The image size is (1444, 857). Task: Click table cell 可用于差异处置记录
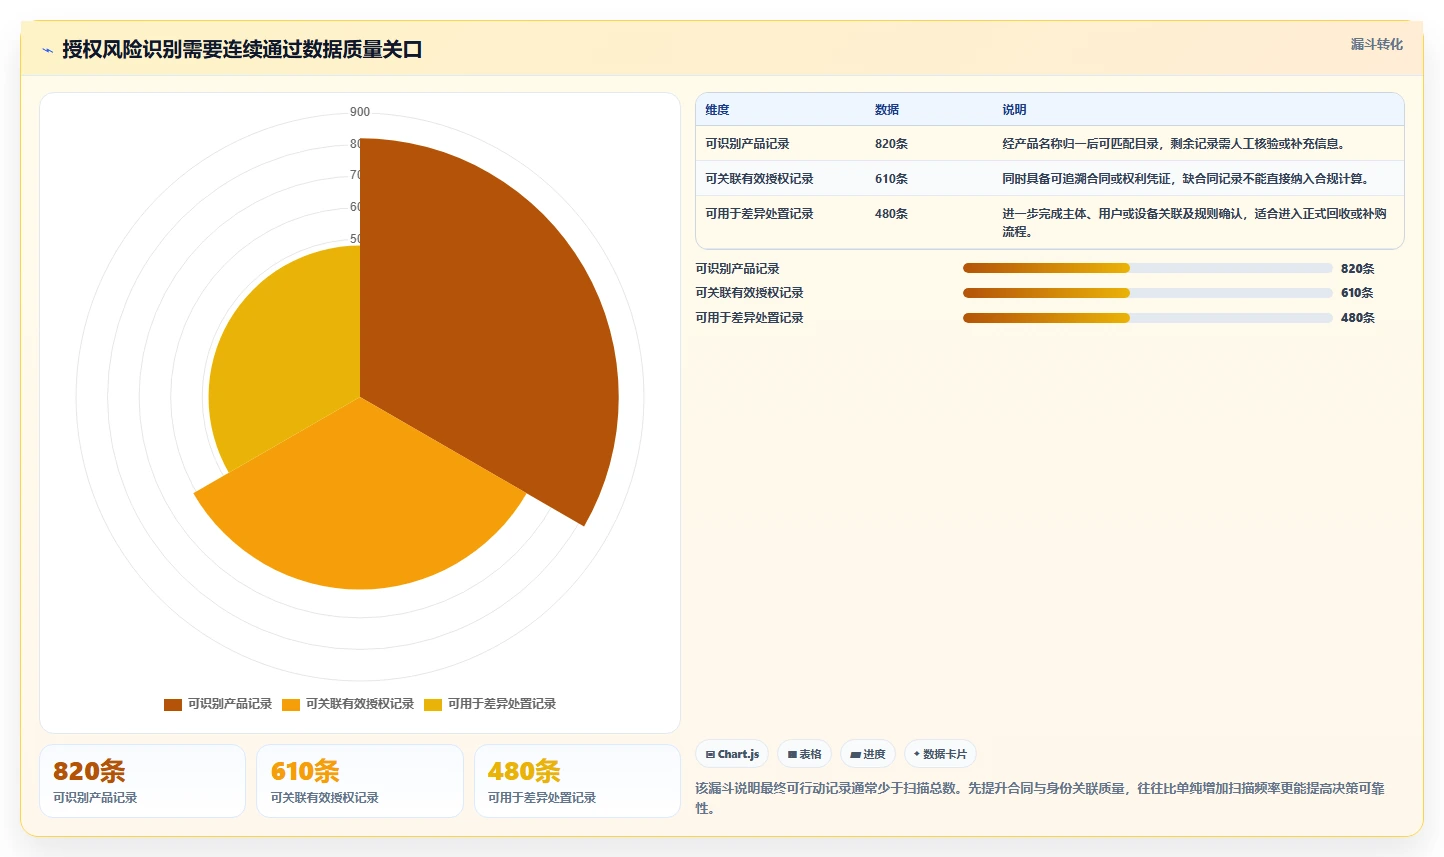pos(759,214)
